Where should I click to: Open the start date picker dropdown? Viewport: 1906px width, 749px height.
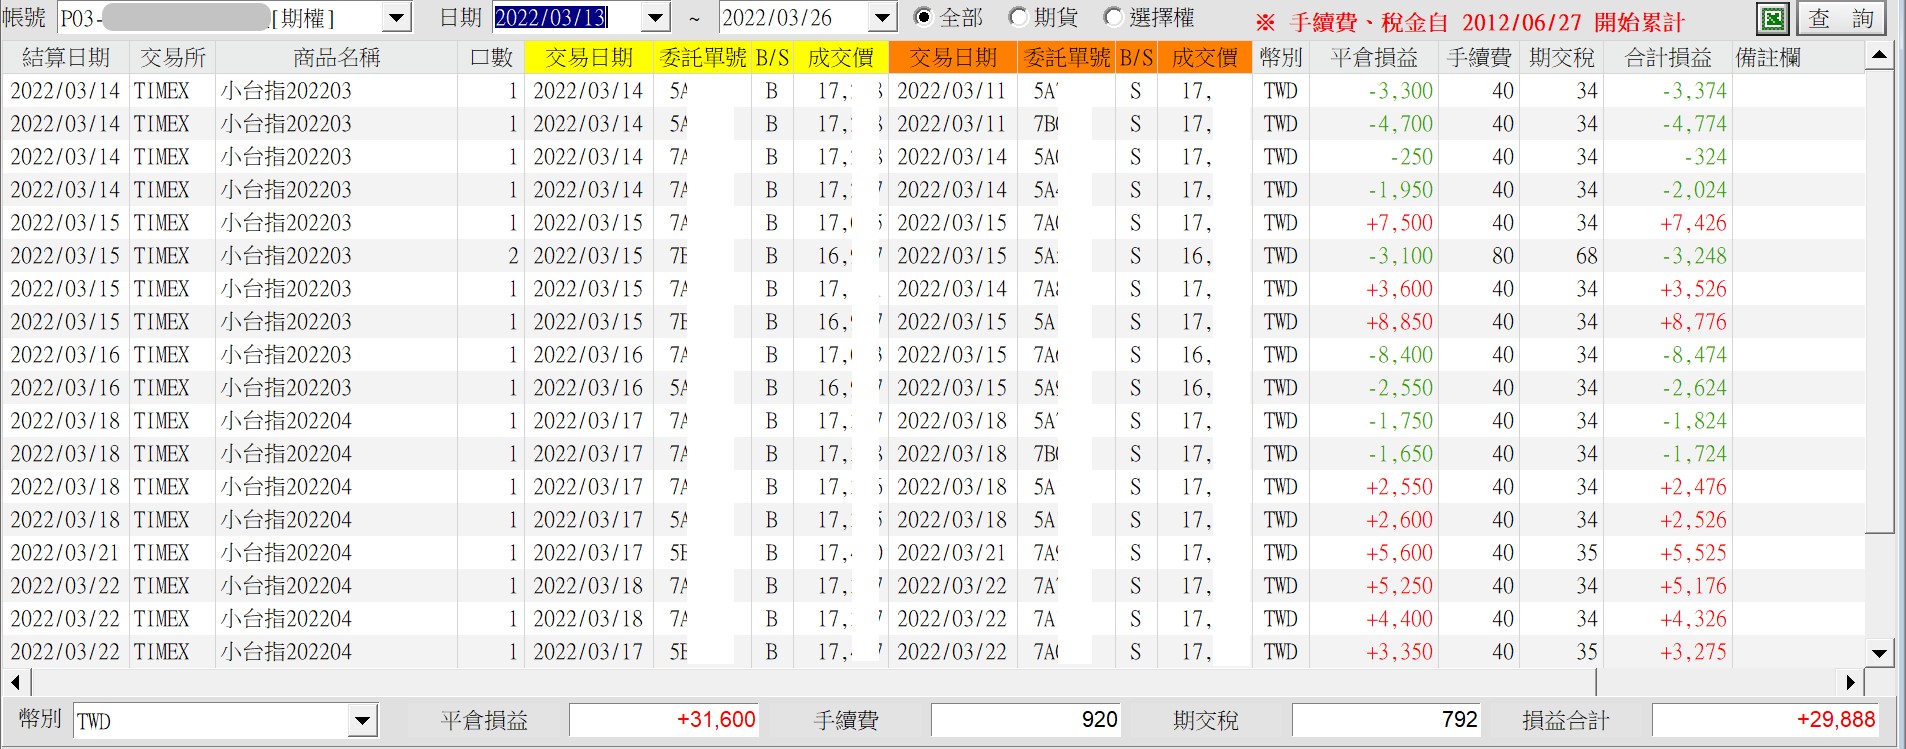coord(656,18)
